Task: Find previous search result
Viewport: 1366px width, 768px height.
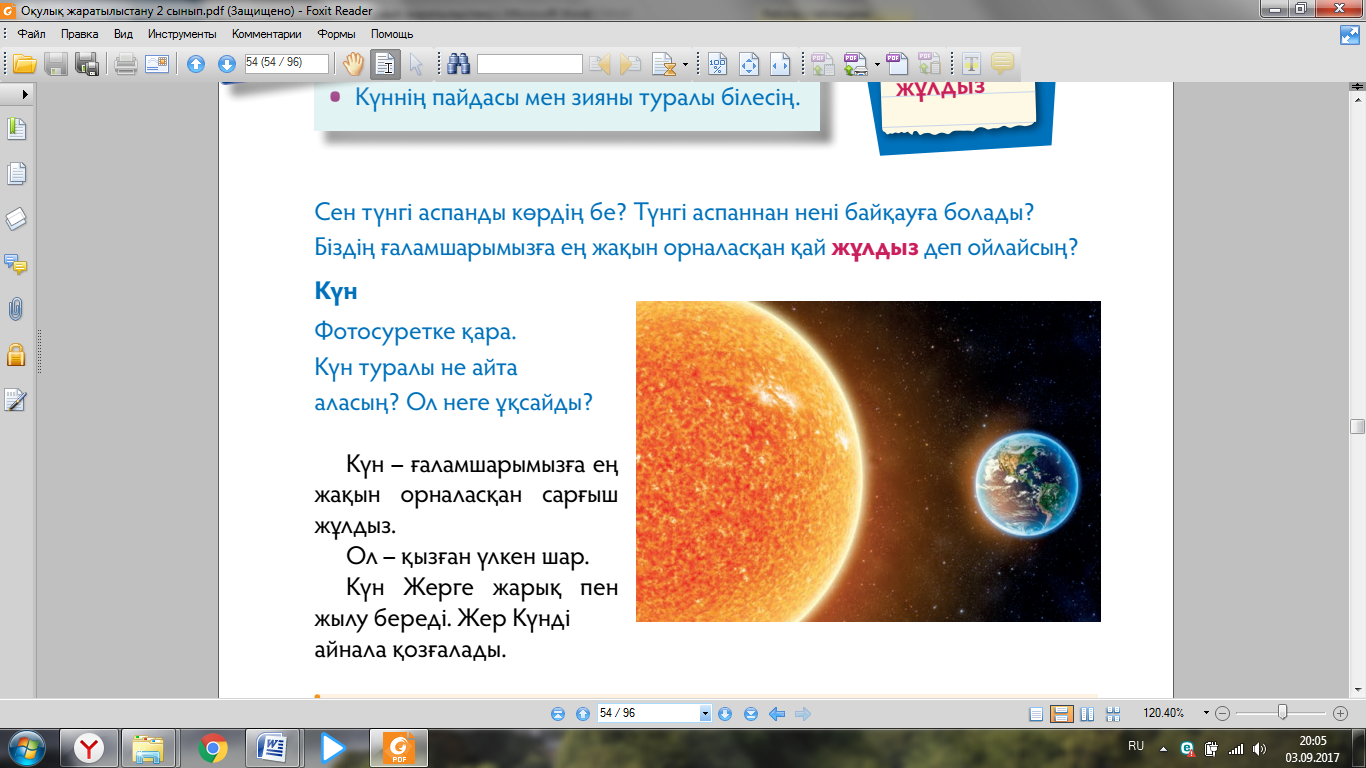Action: click(x=600, y=64)
